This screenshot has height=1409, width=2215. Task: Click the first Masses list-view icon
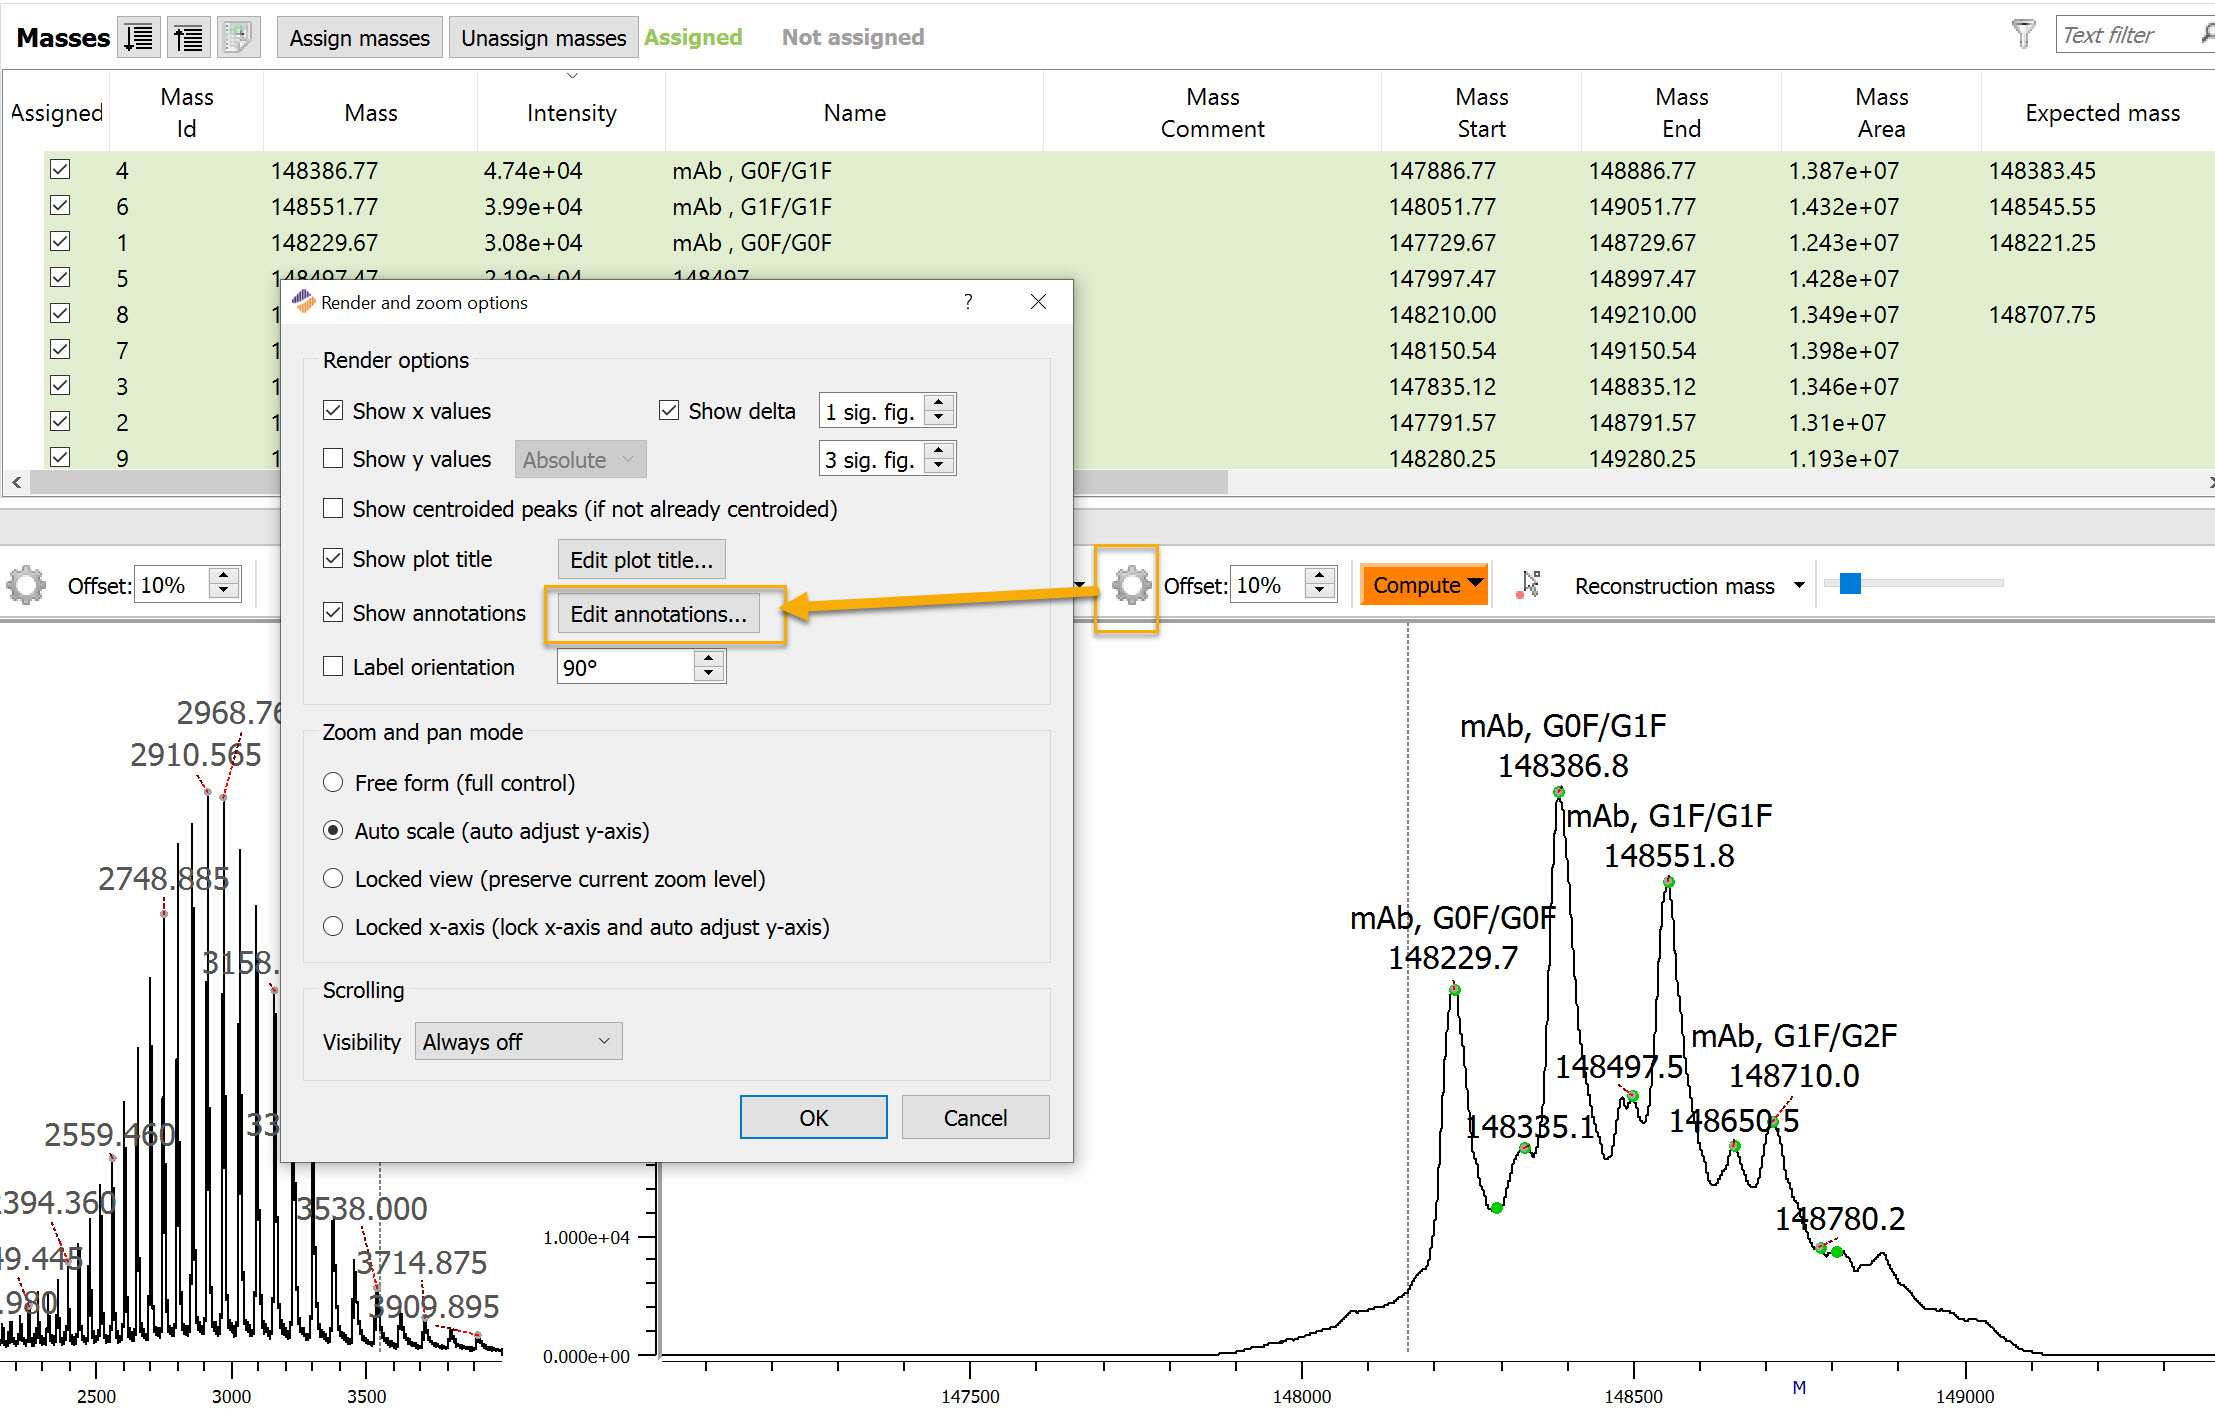(x=138, y=38)
